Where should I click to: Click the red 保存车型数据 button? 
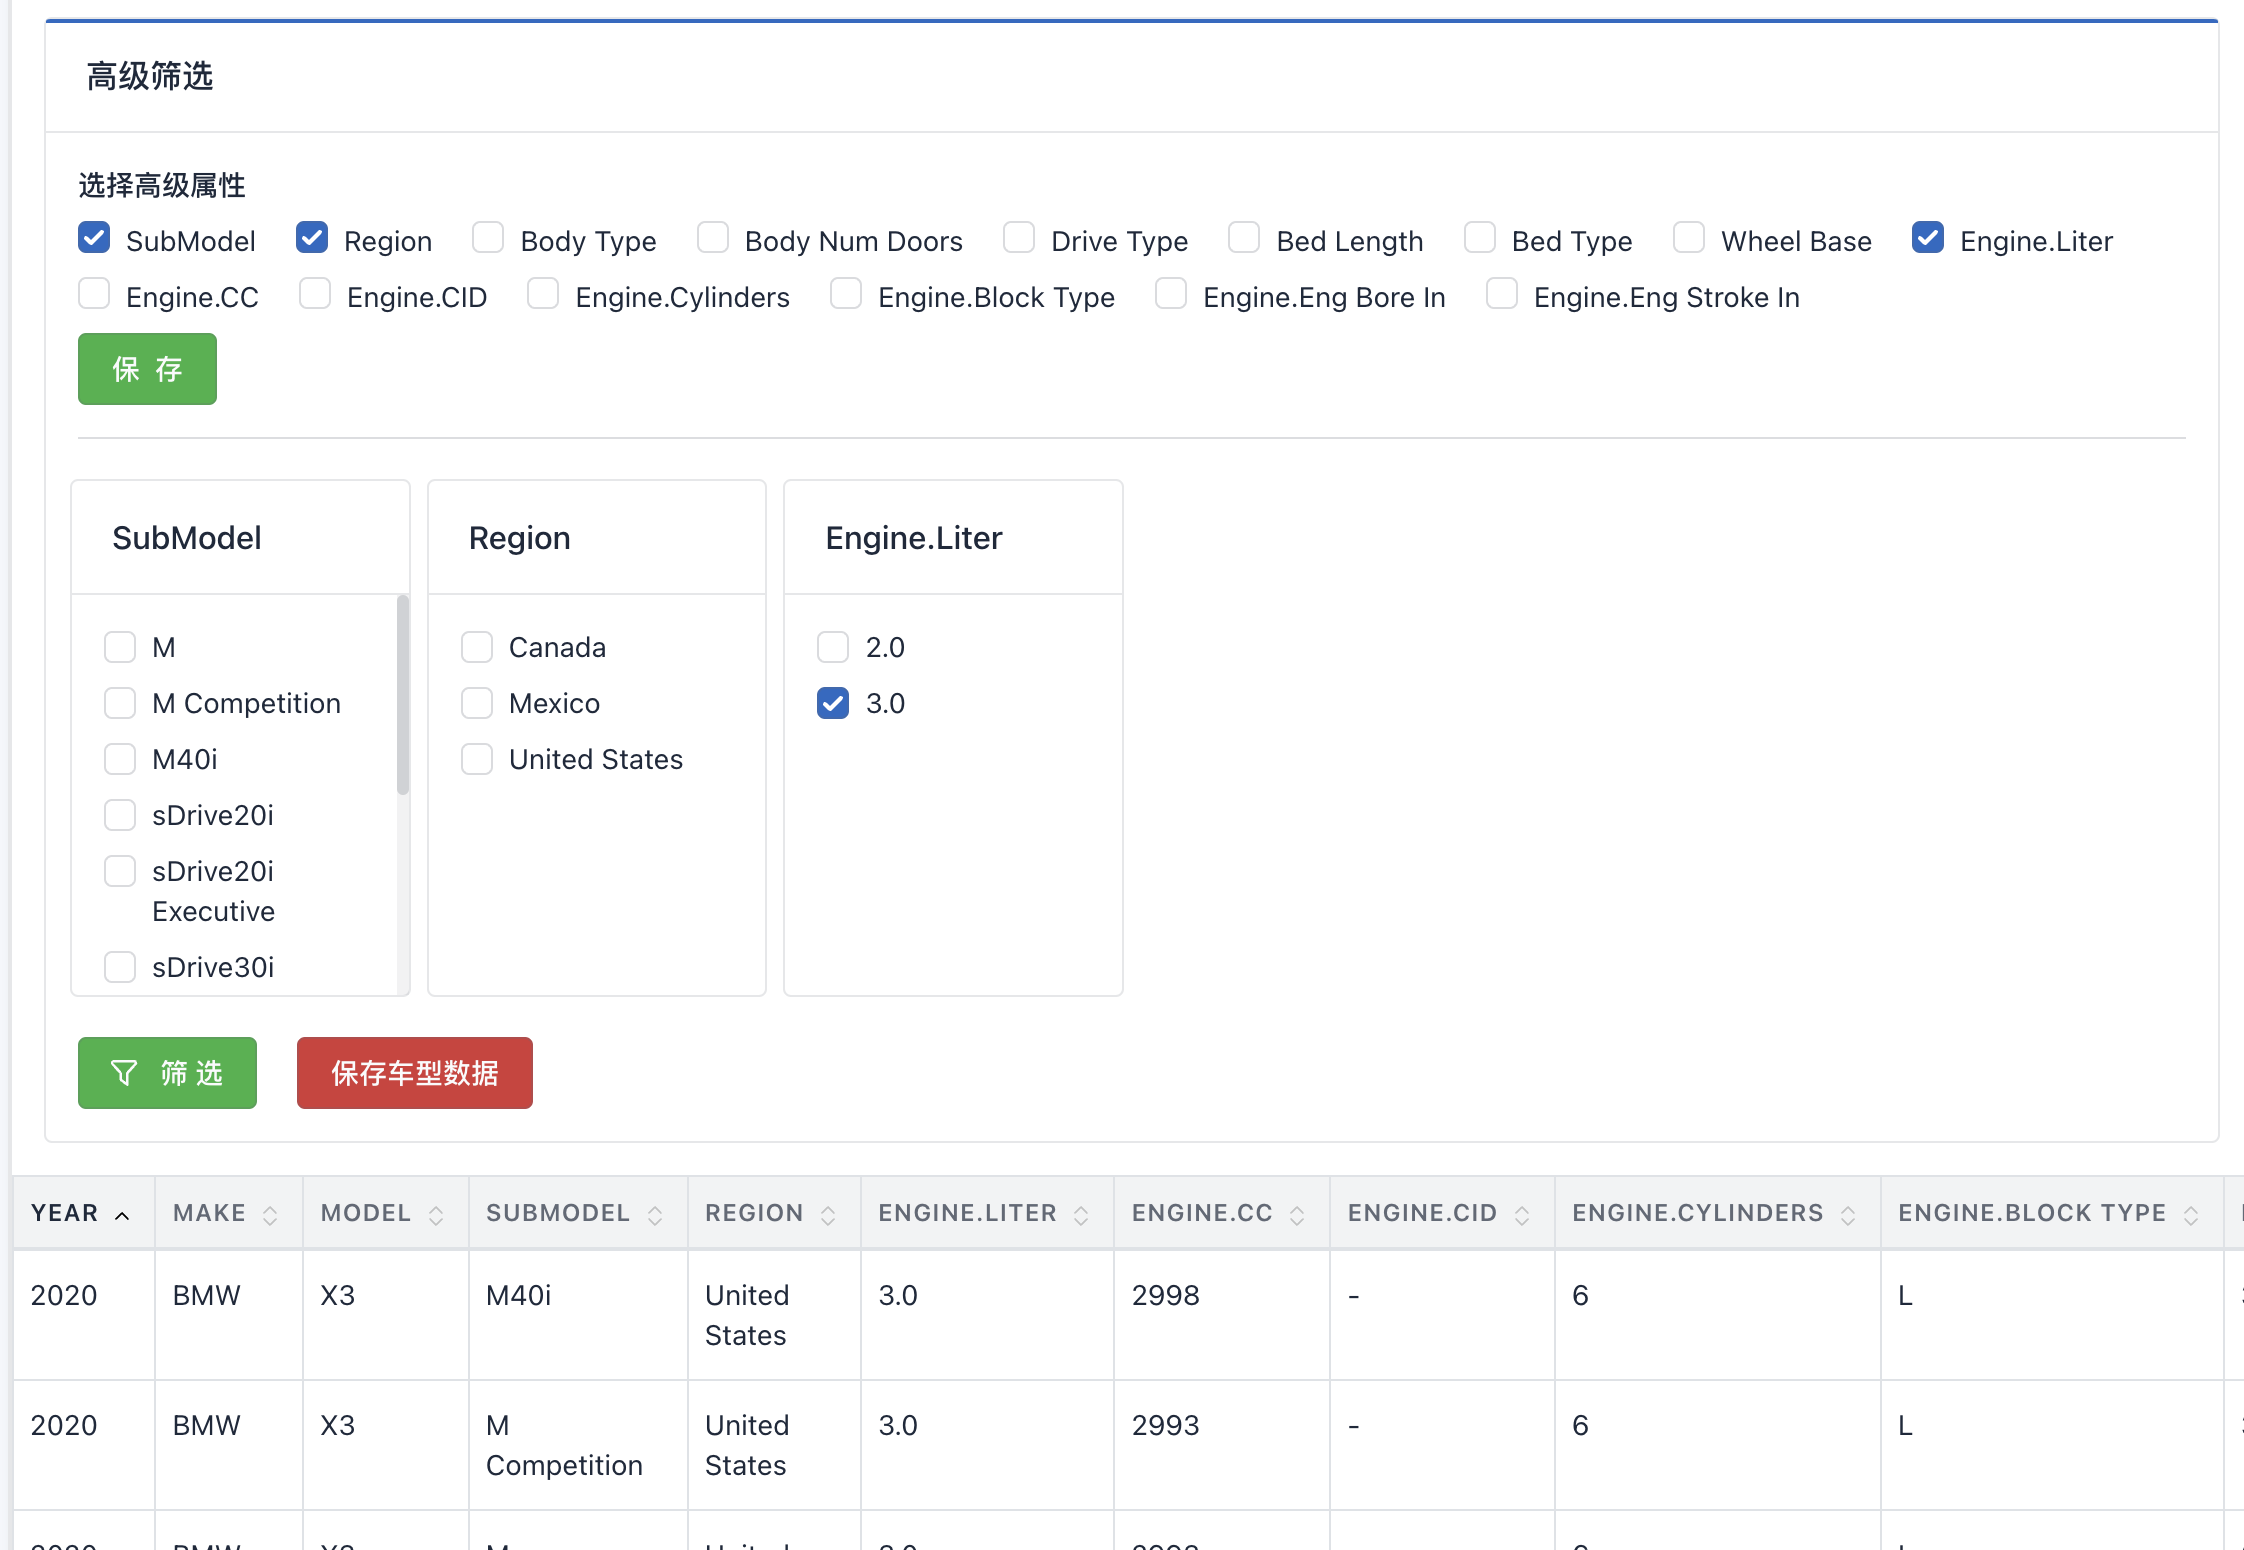pyautogui.click(x=414, y=1073)
